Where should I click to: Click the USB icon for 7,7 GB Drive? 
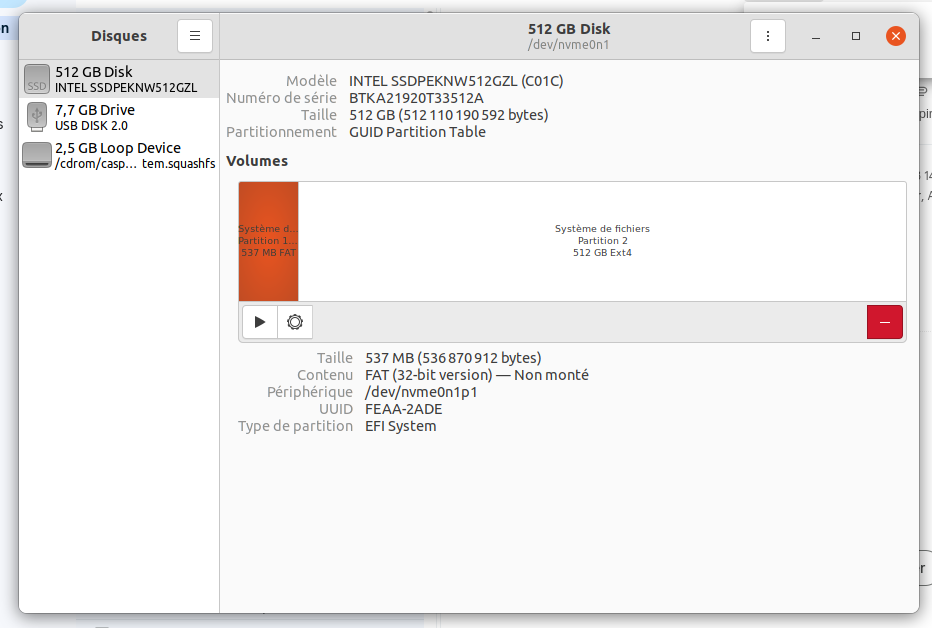37,117
